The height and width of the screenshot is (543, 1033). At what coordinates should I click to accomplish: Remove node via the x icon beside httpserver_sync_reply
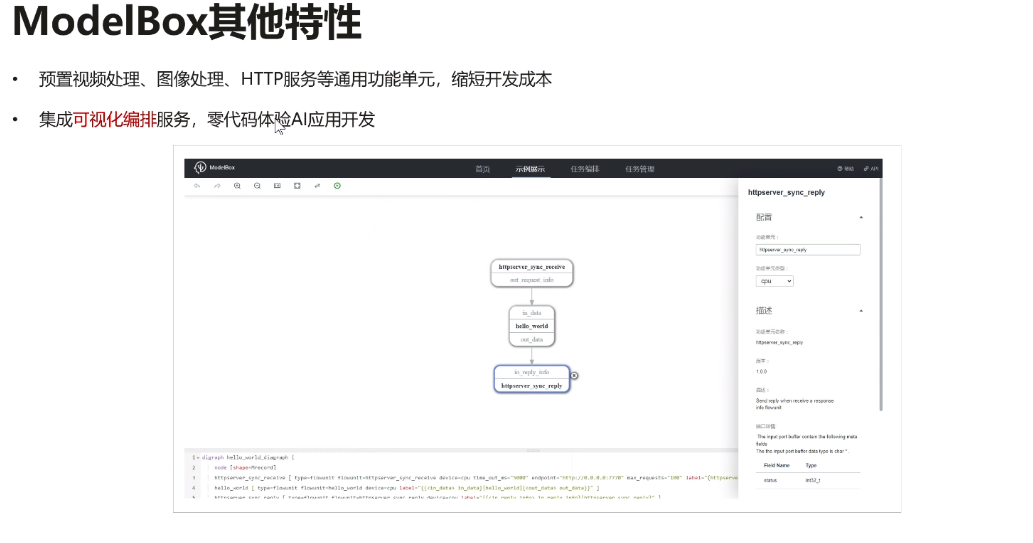pos(574,376)
